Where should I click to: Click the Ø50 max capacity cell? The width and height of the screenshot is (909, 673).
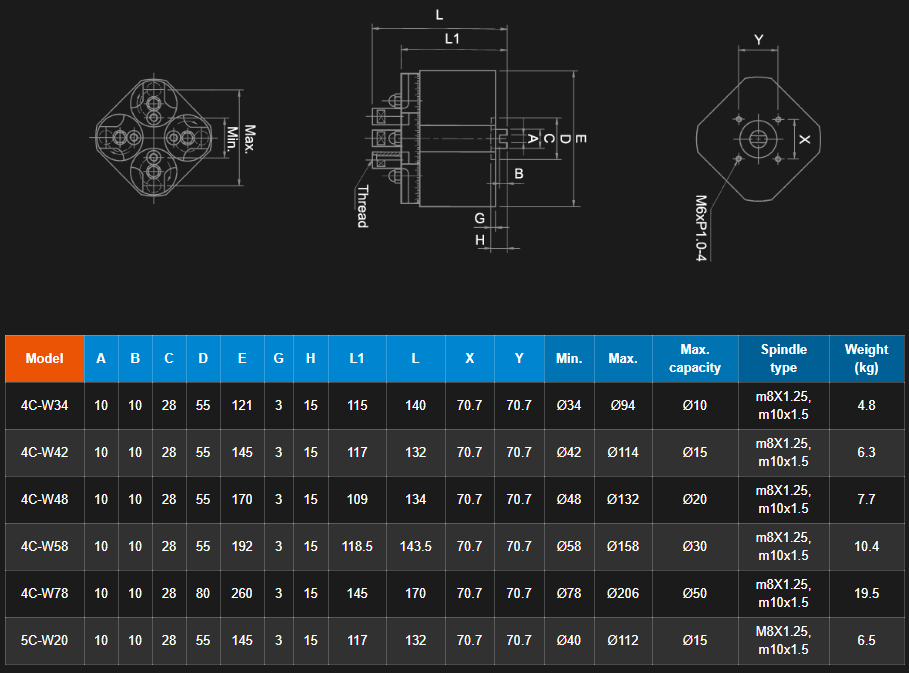(694, 593)
